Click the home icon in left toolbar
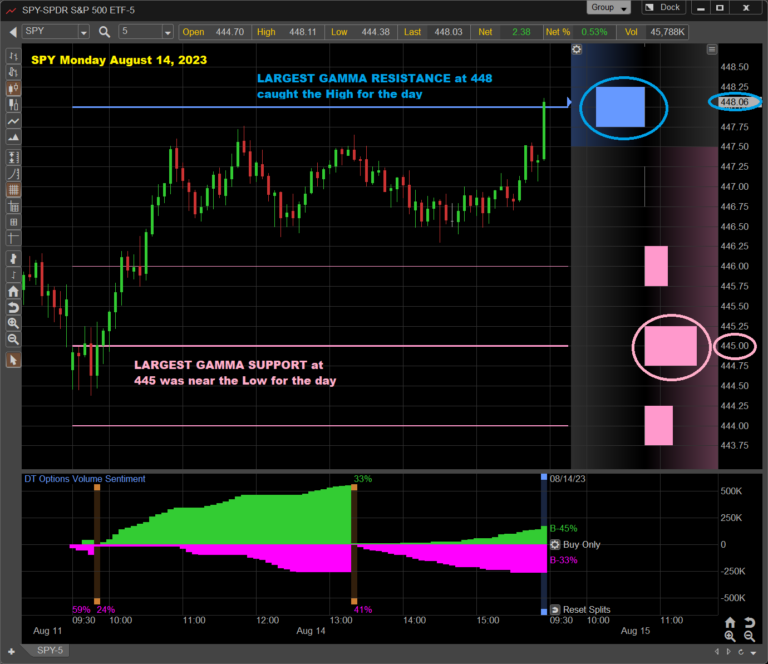Viewport: 768px width, 664px height. (x=13, y=291)
